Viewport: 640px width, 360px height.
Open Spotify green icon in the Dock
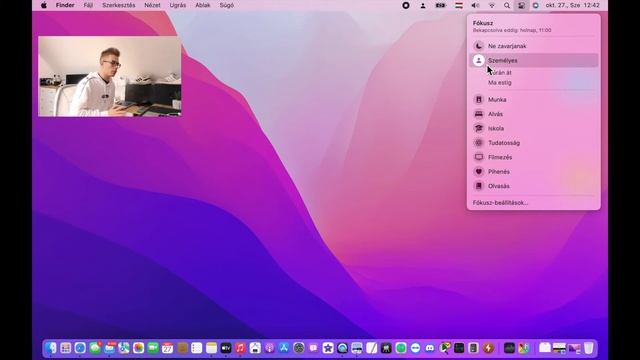pyautogui.click(x=401, y=348)
